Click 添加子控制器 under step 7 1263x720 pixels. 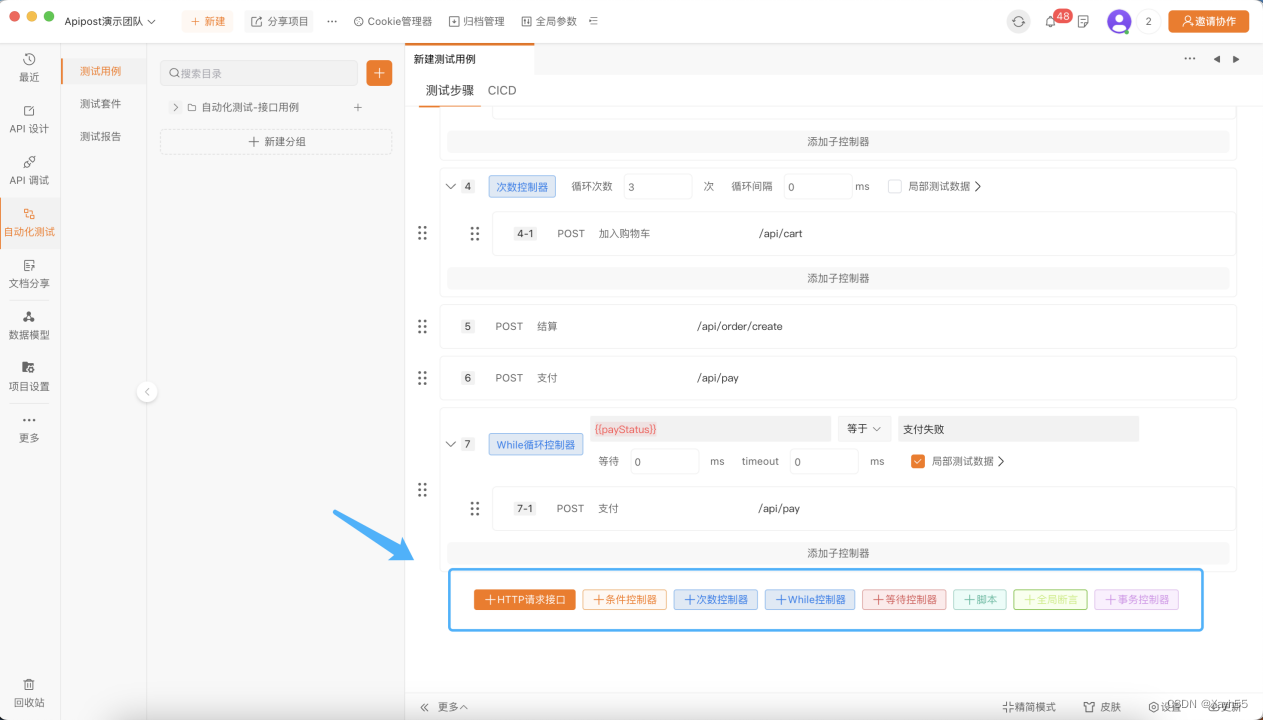(x=838, y=553)
